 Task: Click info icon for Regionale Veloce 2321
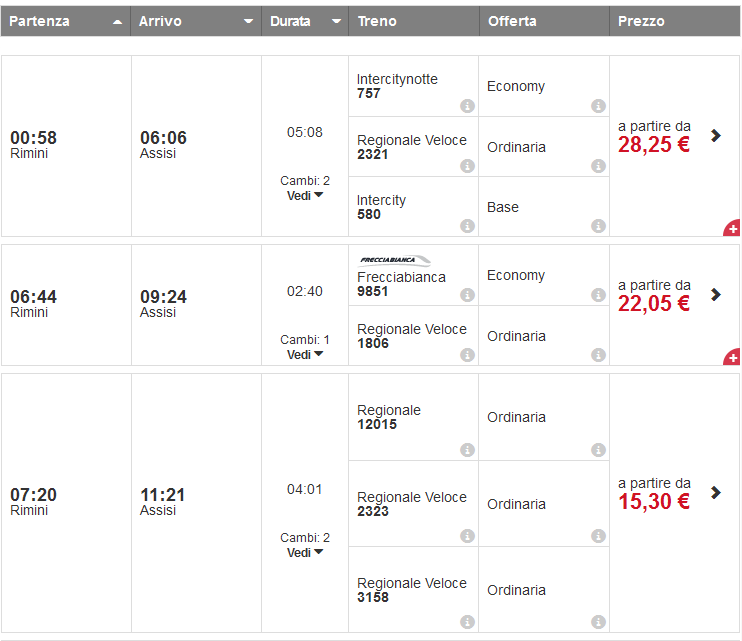point(467,166)
